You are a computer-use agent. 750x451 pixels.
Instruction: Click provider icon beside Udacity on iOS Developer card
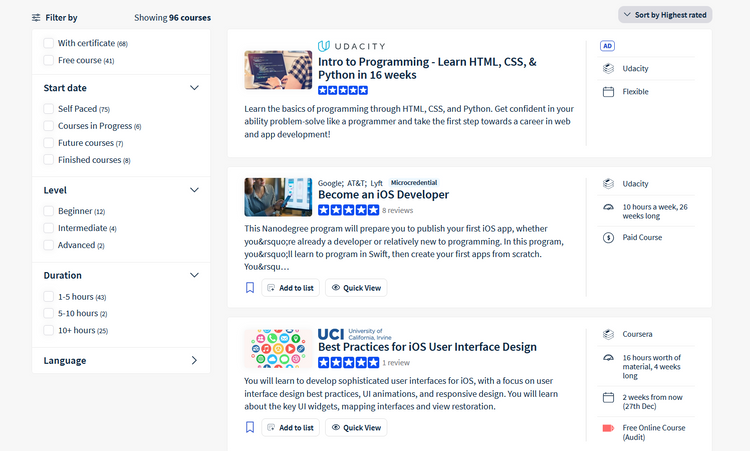(608, 184)
